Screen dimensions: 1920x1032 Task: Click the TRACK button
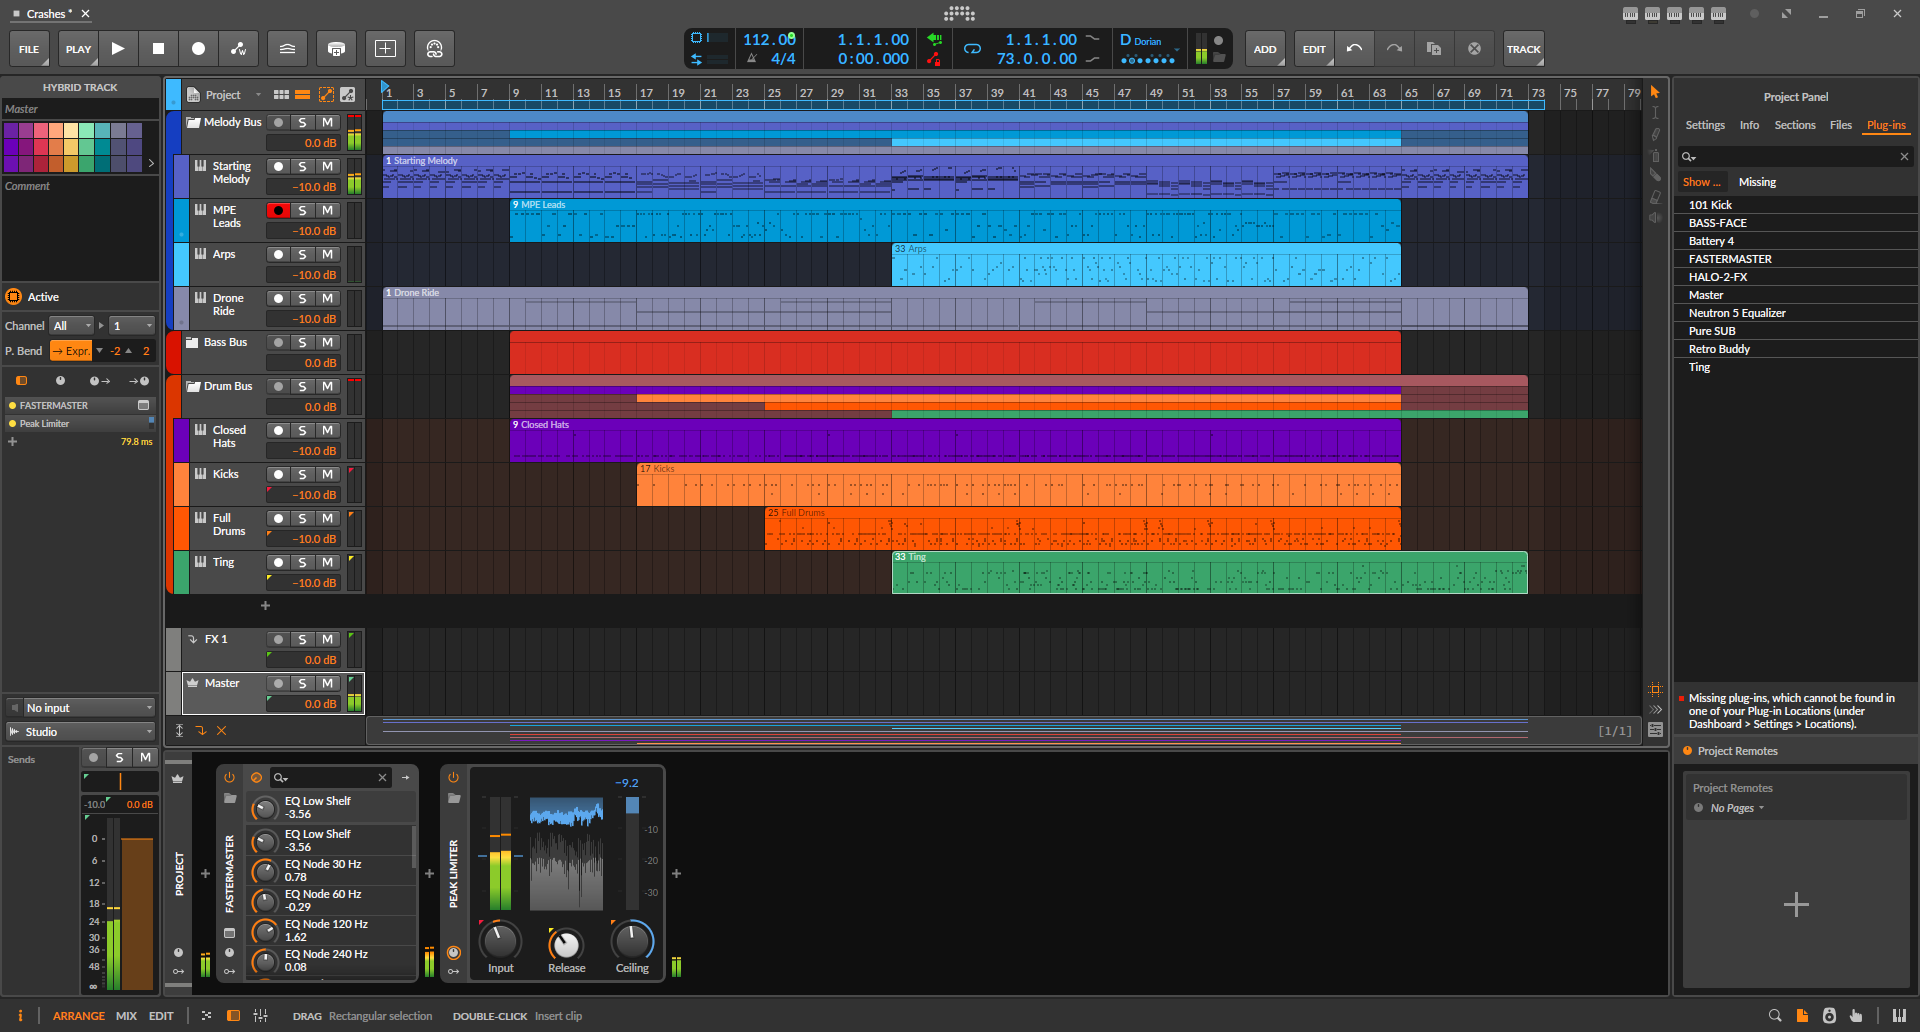[1524, 48]
